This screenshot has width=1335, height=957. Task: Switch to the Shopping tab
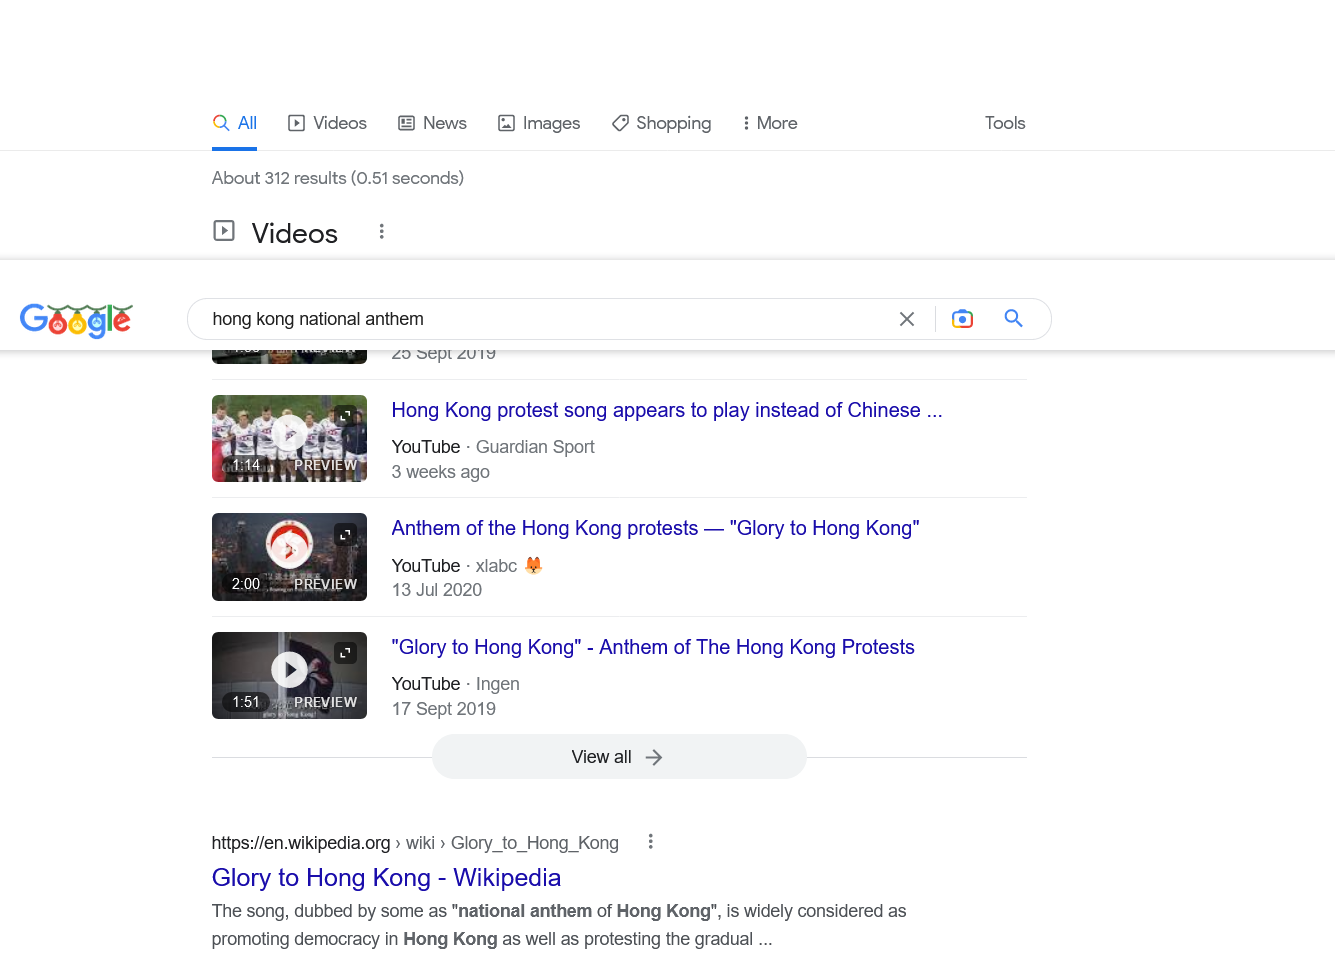point(661,123)
